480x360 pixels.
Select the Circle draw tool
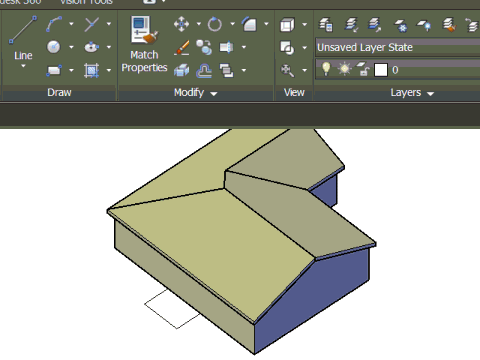(x=53, y=47)
